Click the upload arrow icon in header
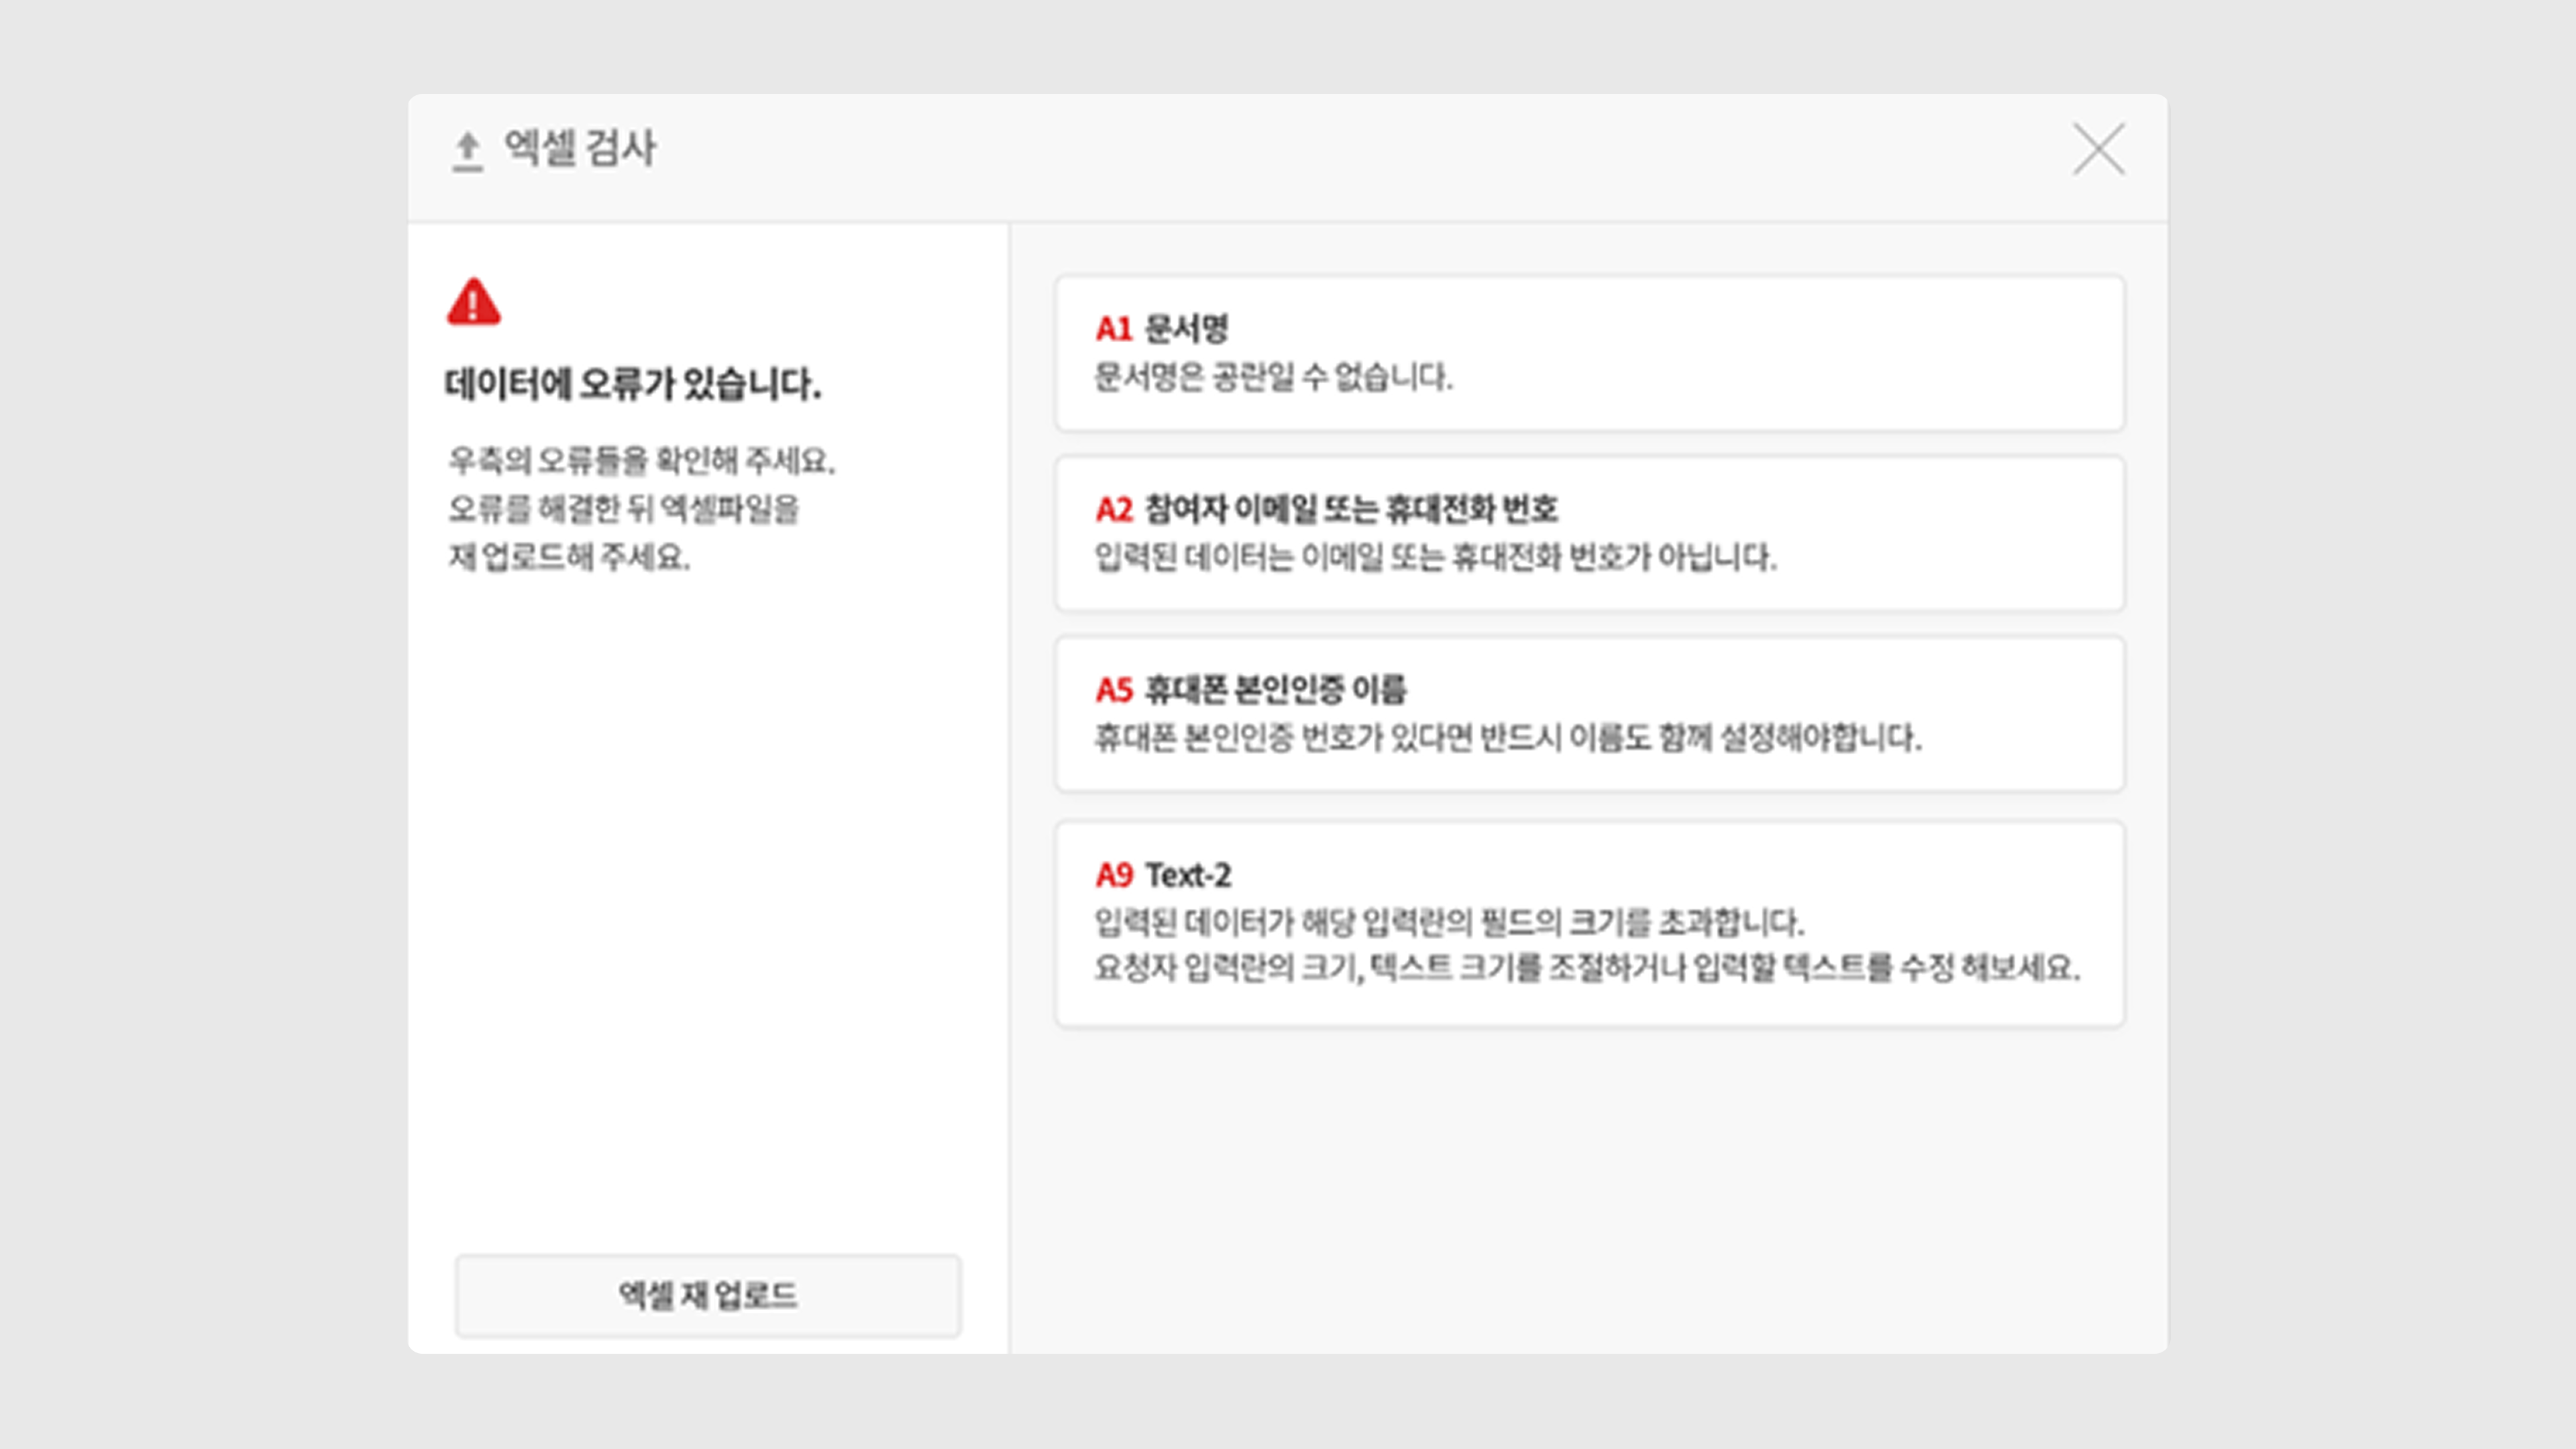 pyautogui.click(x=467, y=151)
